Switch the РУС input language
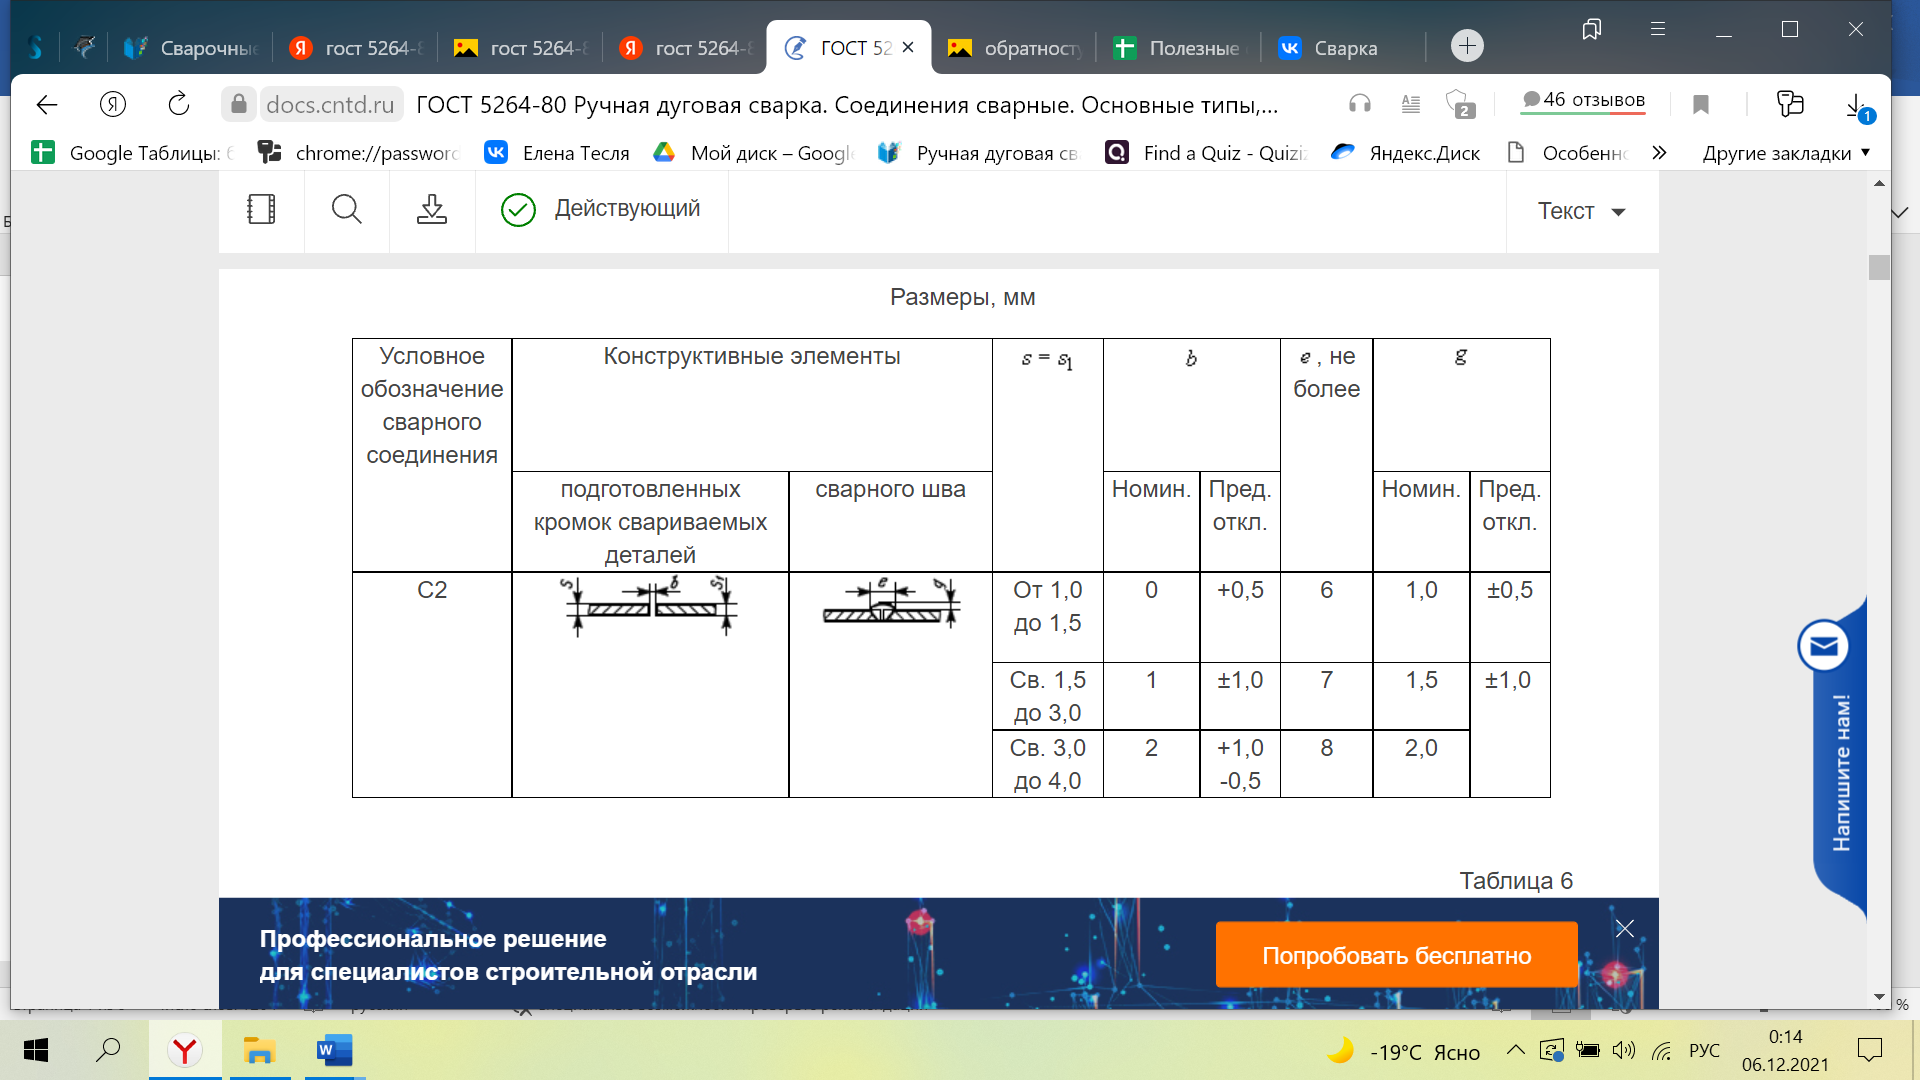This screenshot has width=1920, height=1080. point(1704,1051)
